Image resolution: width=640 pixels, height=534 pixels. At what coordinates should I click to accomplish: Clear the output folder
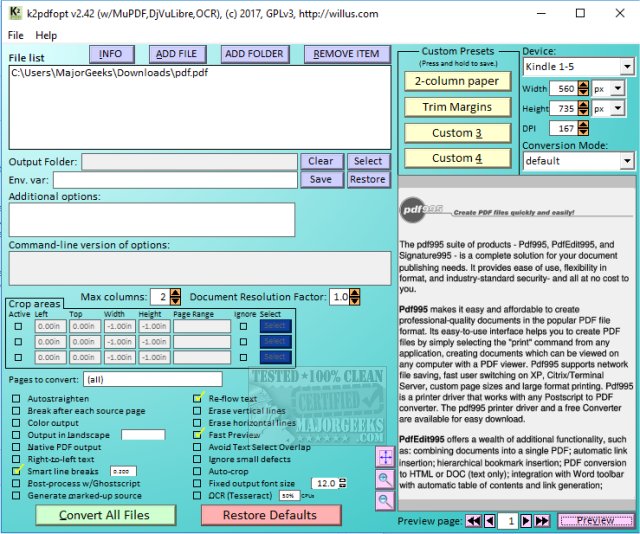322,161
